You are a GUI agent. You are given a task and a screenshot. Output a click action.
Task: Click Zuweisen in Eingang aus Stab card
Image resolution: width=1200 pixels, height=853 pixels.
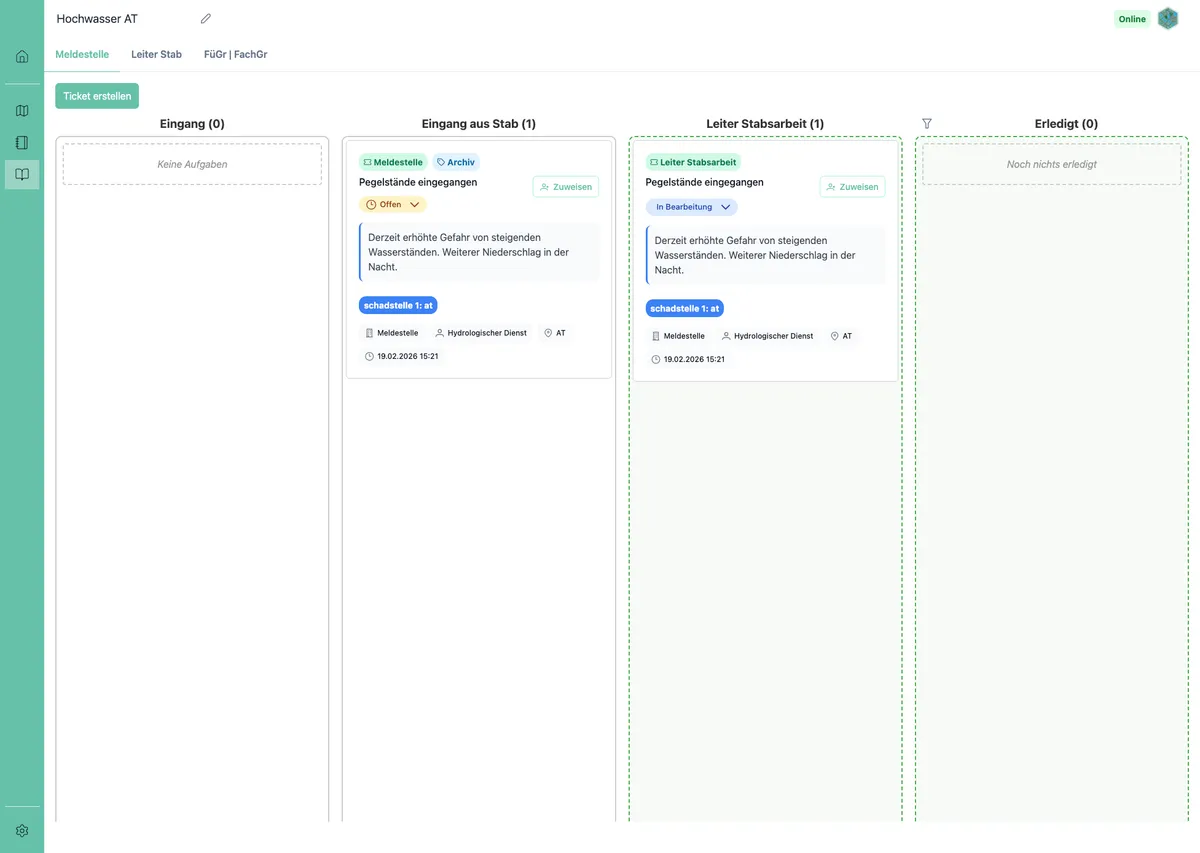point(566,187)
